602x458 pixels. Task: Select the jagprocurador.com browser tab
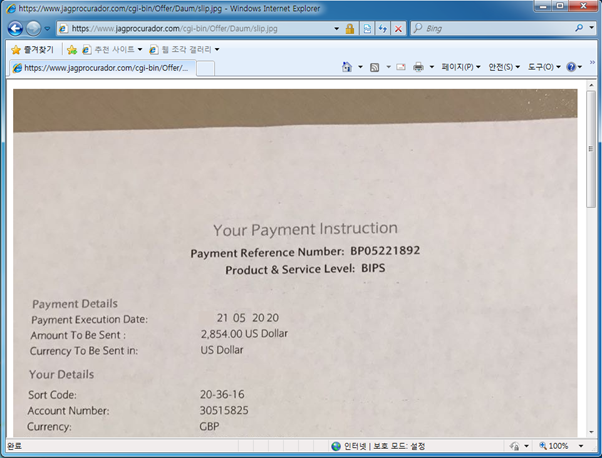click(x=103, y=68)
